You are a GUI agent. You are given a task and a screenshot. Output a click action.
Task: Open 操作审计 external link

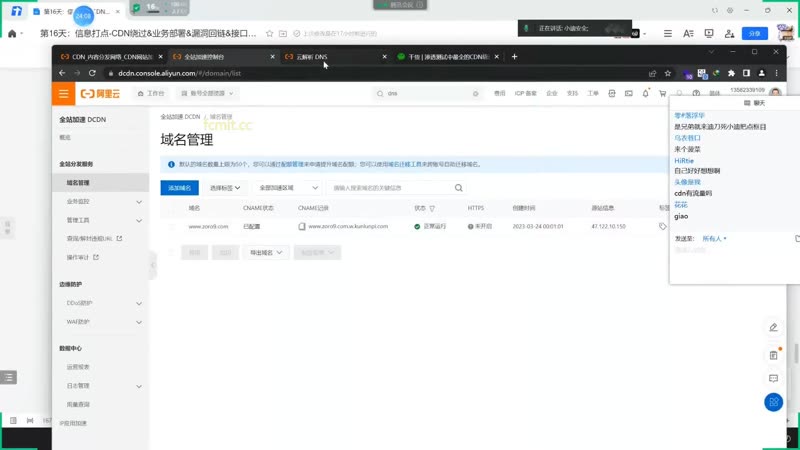[83, 257]
